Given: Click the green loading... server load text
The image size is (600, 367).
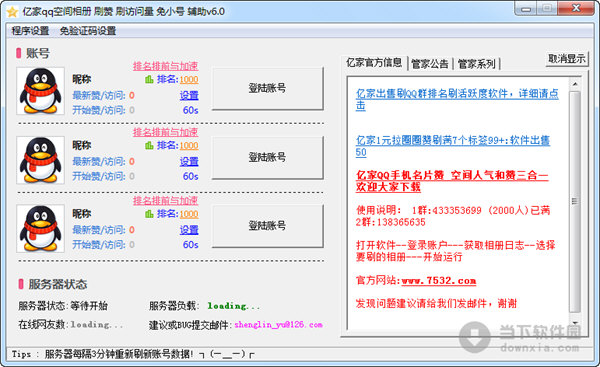Looking at the screenshot, I should pyautogui.click(x=233, y=306).
